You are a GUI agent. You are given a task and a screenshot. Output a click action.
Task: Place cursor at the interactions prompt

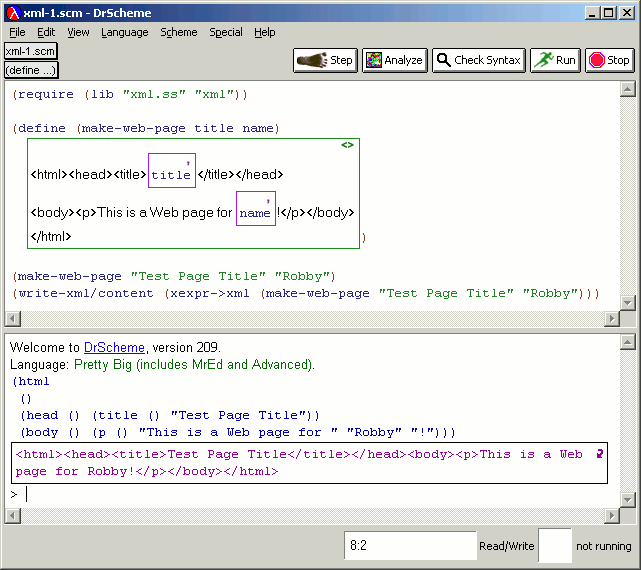pyautogui.click(x=27, y=494)
